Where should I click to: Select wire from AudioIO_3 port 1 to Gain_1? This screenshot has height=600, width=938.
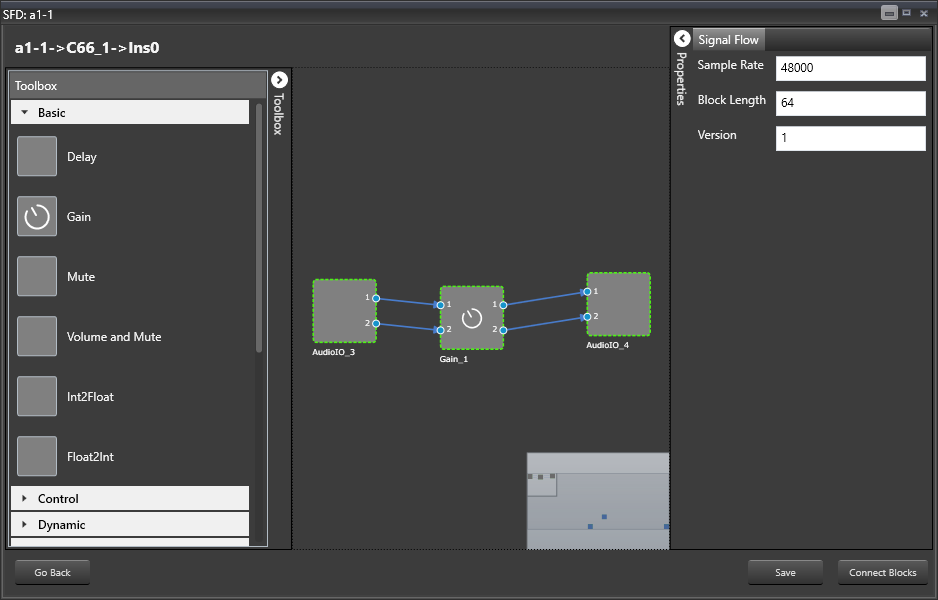(408, 301)
